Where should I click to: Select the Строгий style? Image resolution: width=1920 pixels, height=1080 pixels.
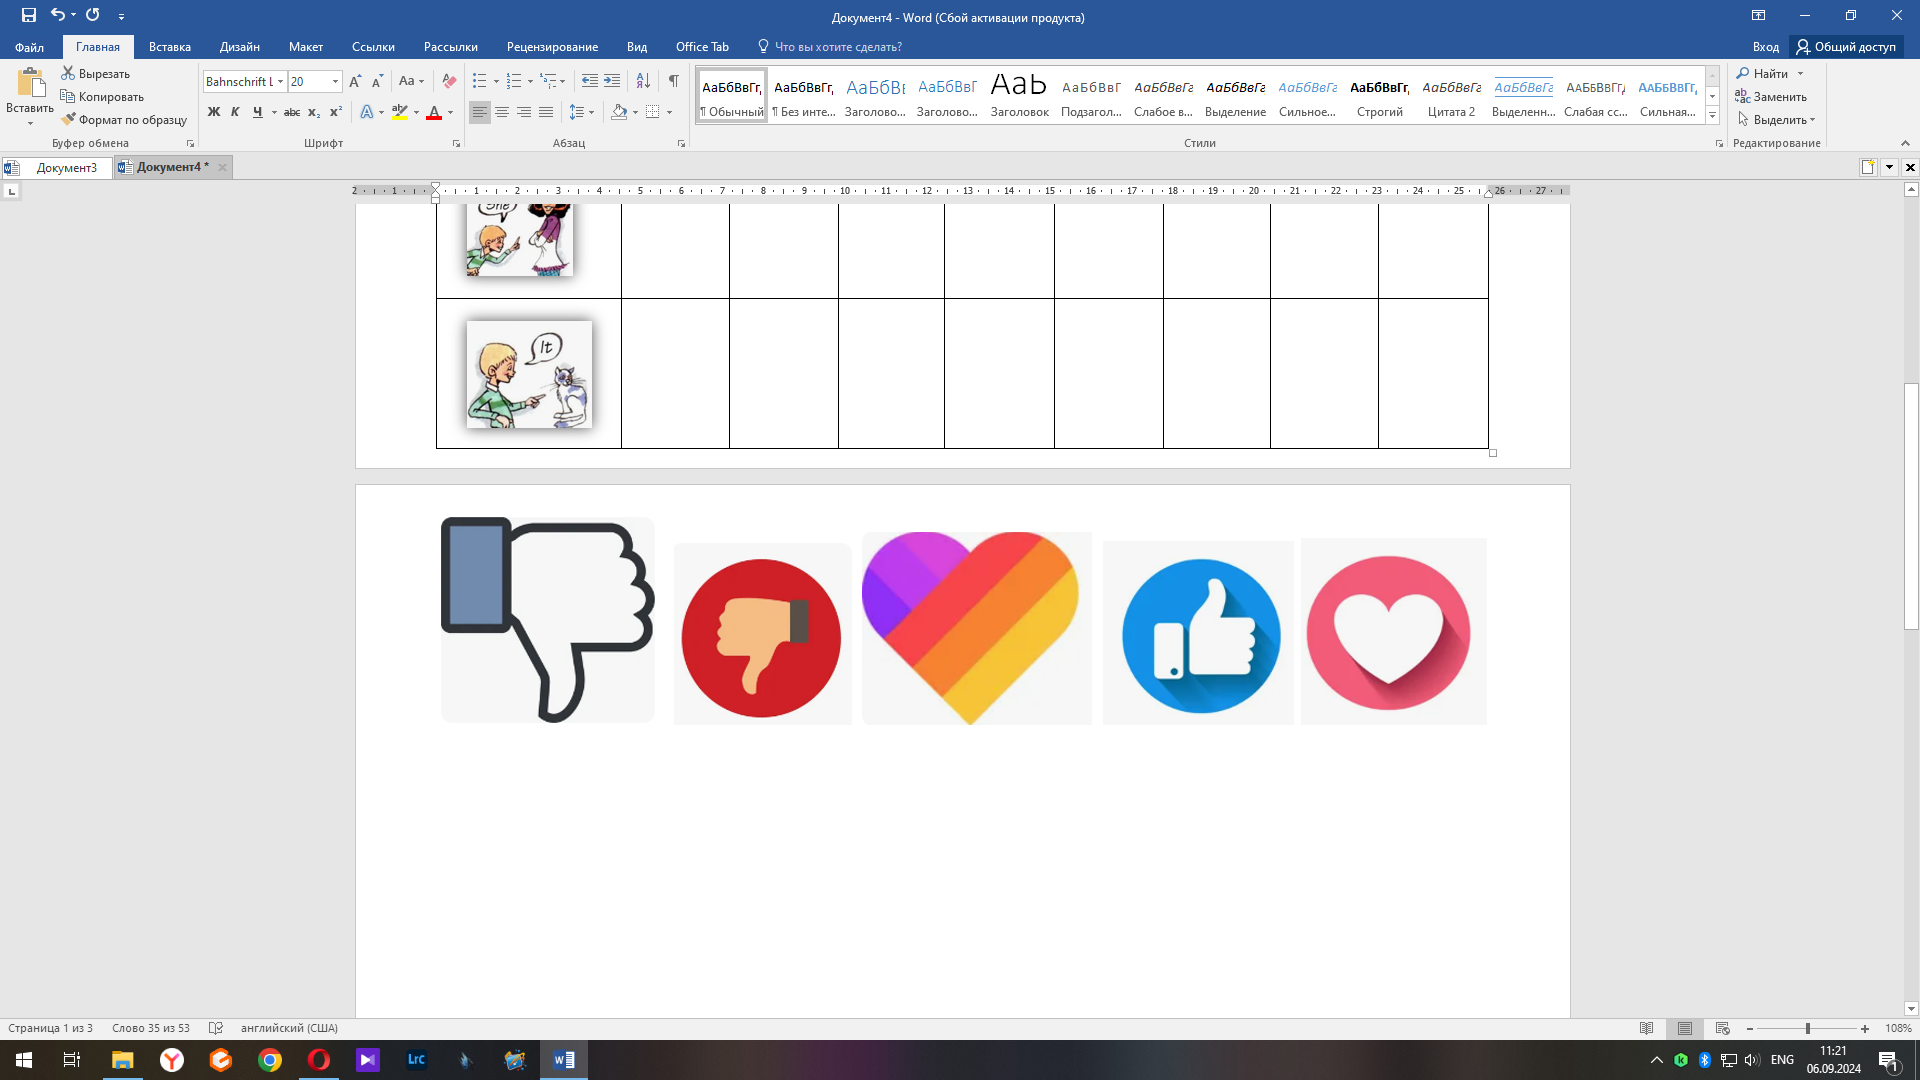pyautogui.click(x=1380, y=96)
